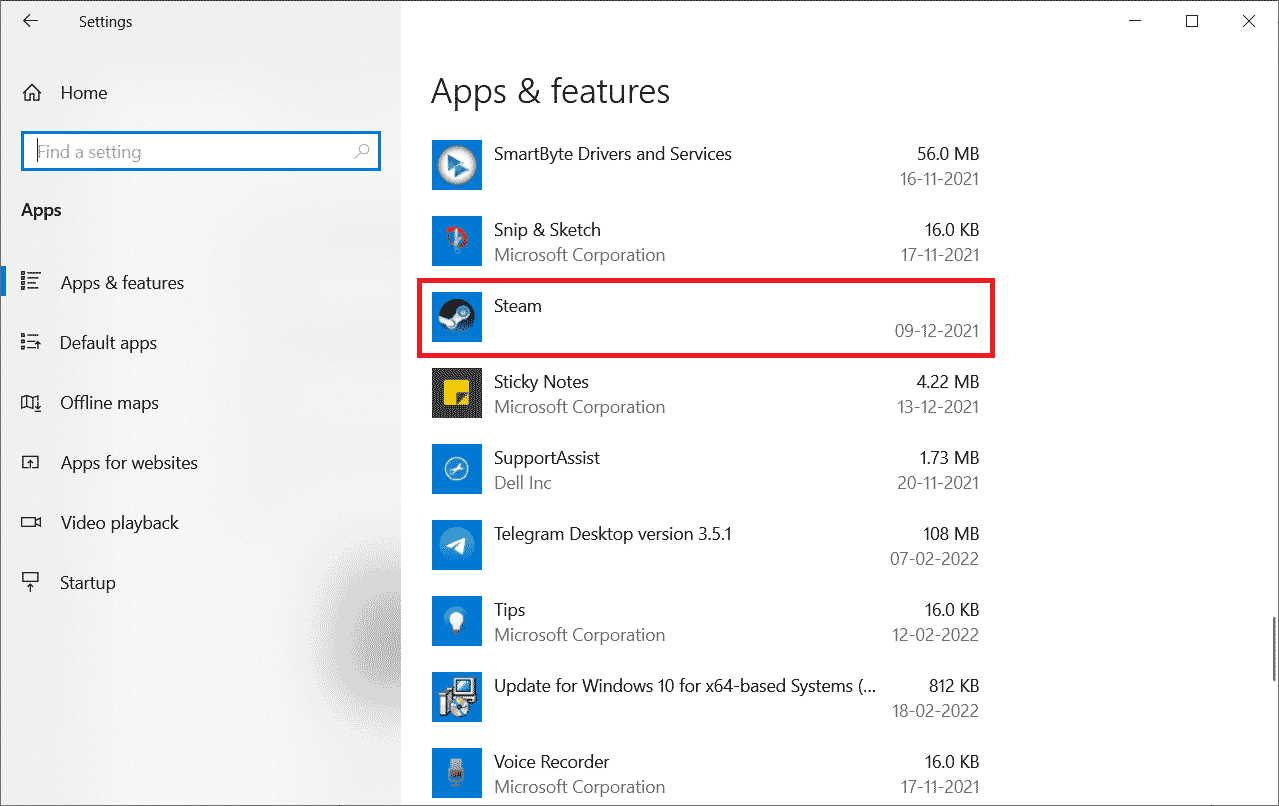Select the Default apps sidebar icon
The image size is (1279, 806).
(31, 342)
